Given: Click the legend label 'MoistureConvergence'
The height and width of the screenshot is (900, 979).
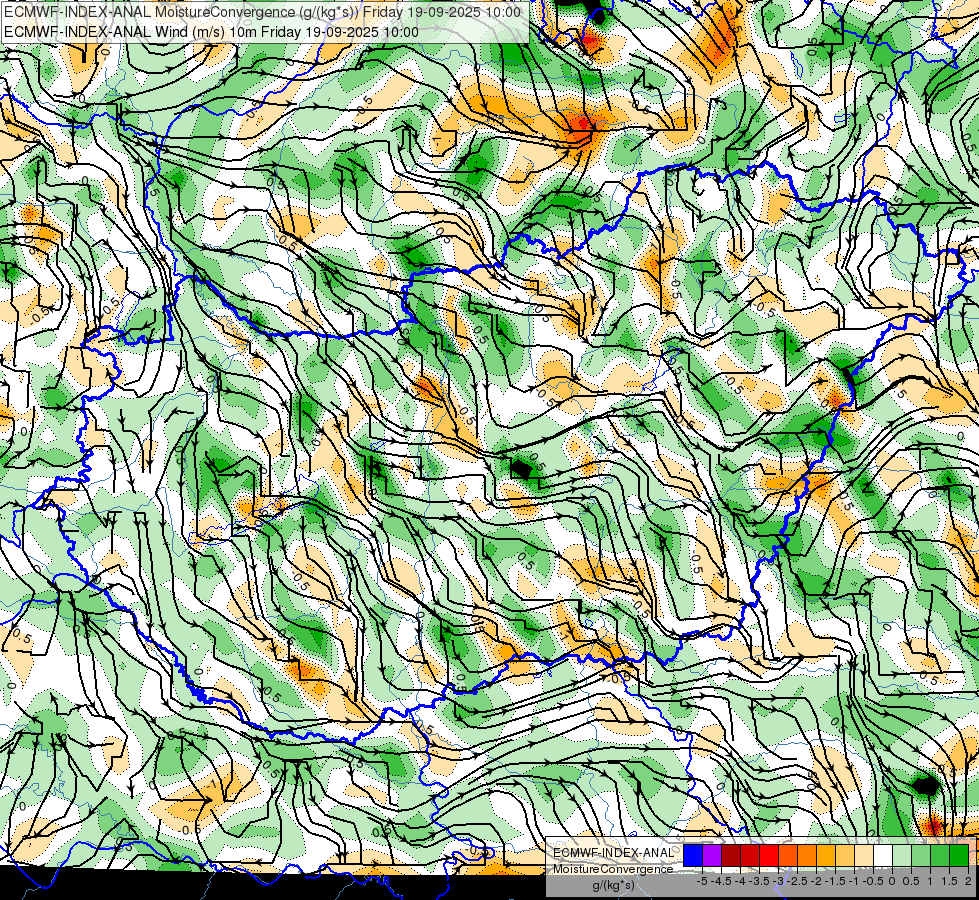Looking at the screenshot, I should [x=613, y=869].
